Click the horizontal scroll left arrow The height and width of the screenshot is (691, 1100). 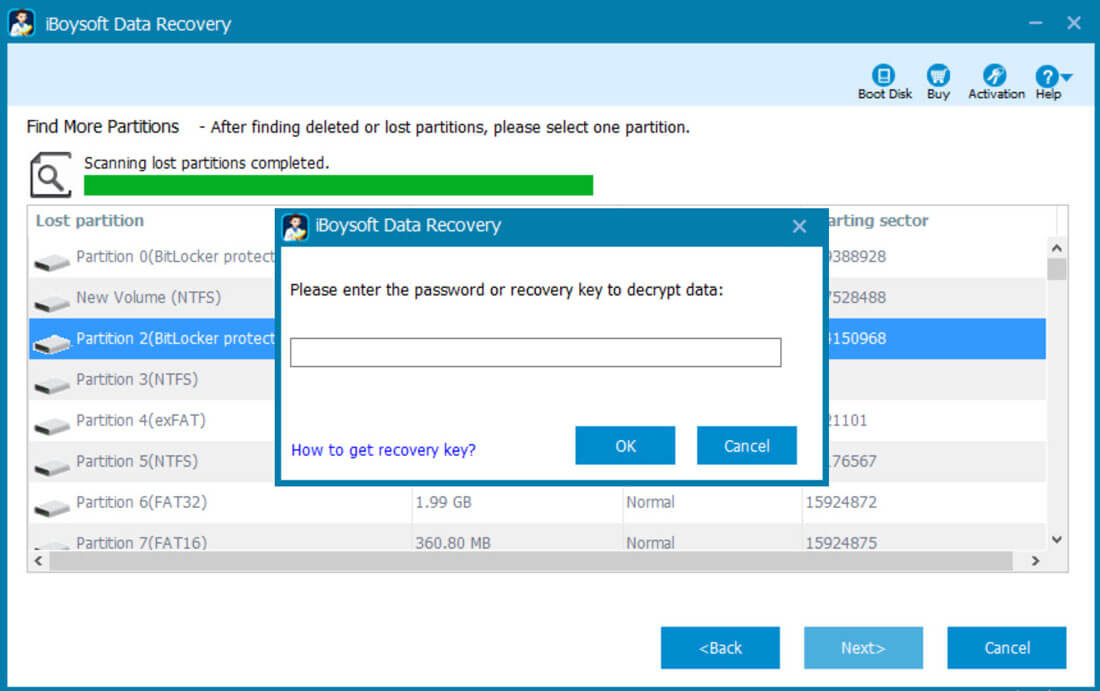[39, 561]
